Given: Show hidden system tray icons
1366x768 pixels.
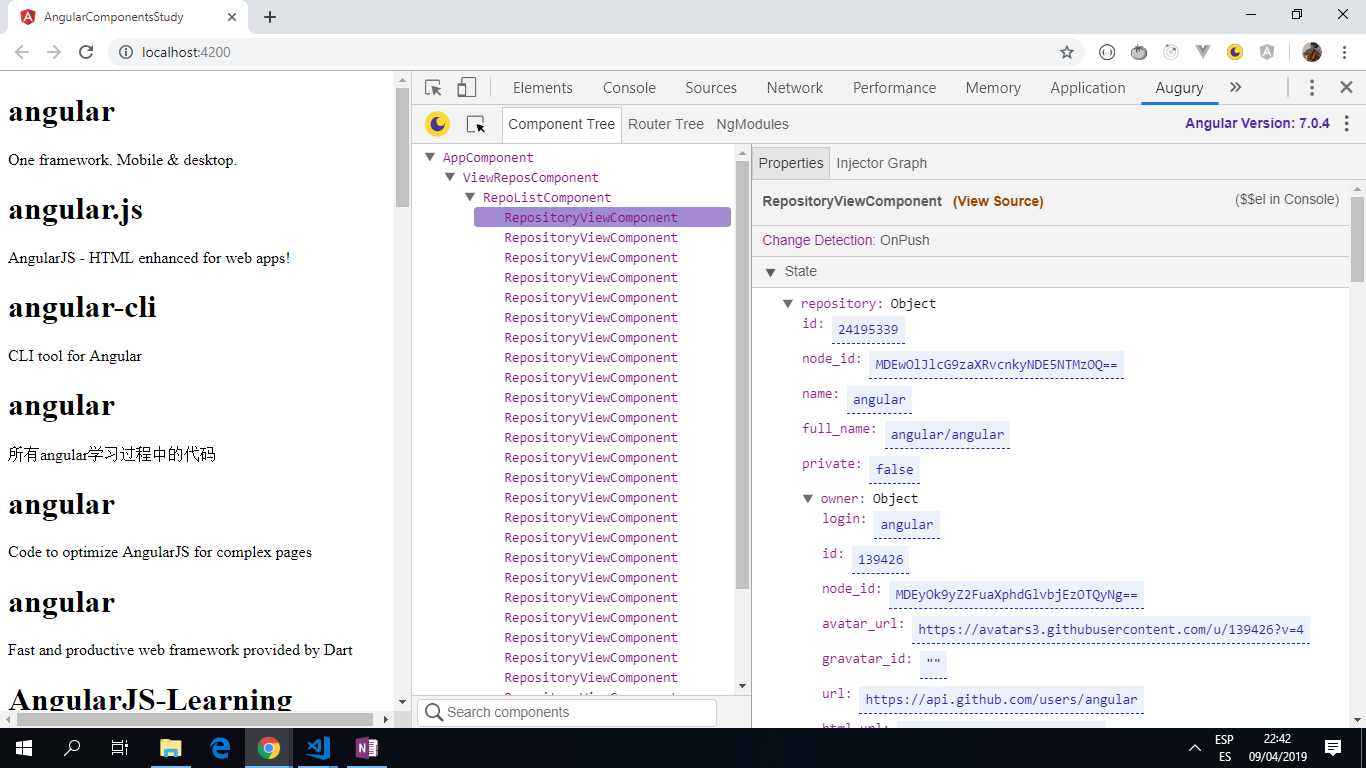Looking at the screenshot, I should (x=1195, y=748).
